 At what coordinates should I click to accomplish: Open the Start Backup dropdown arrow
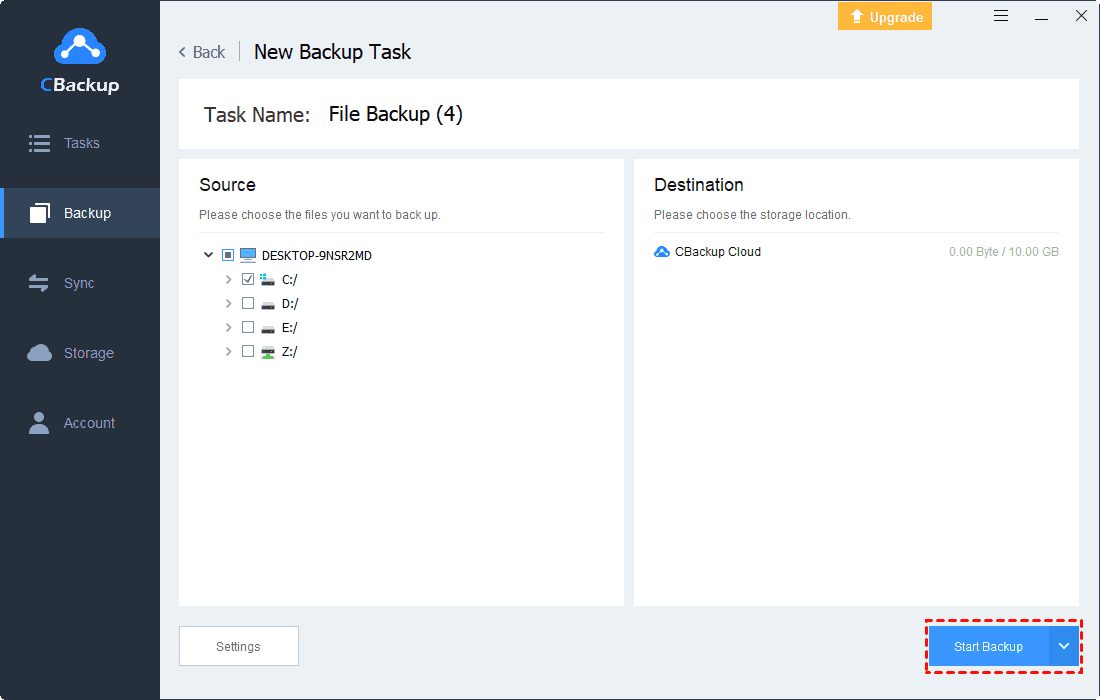[1064, 646]
